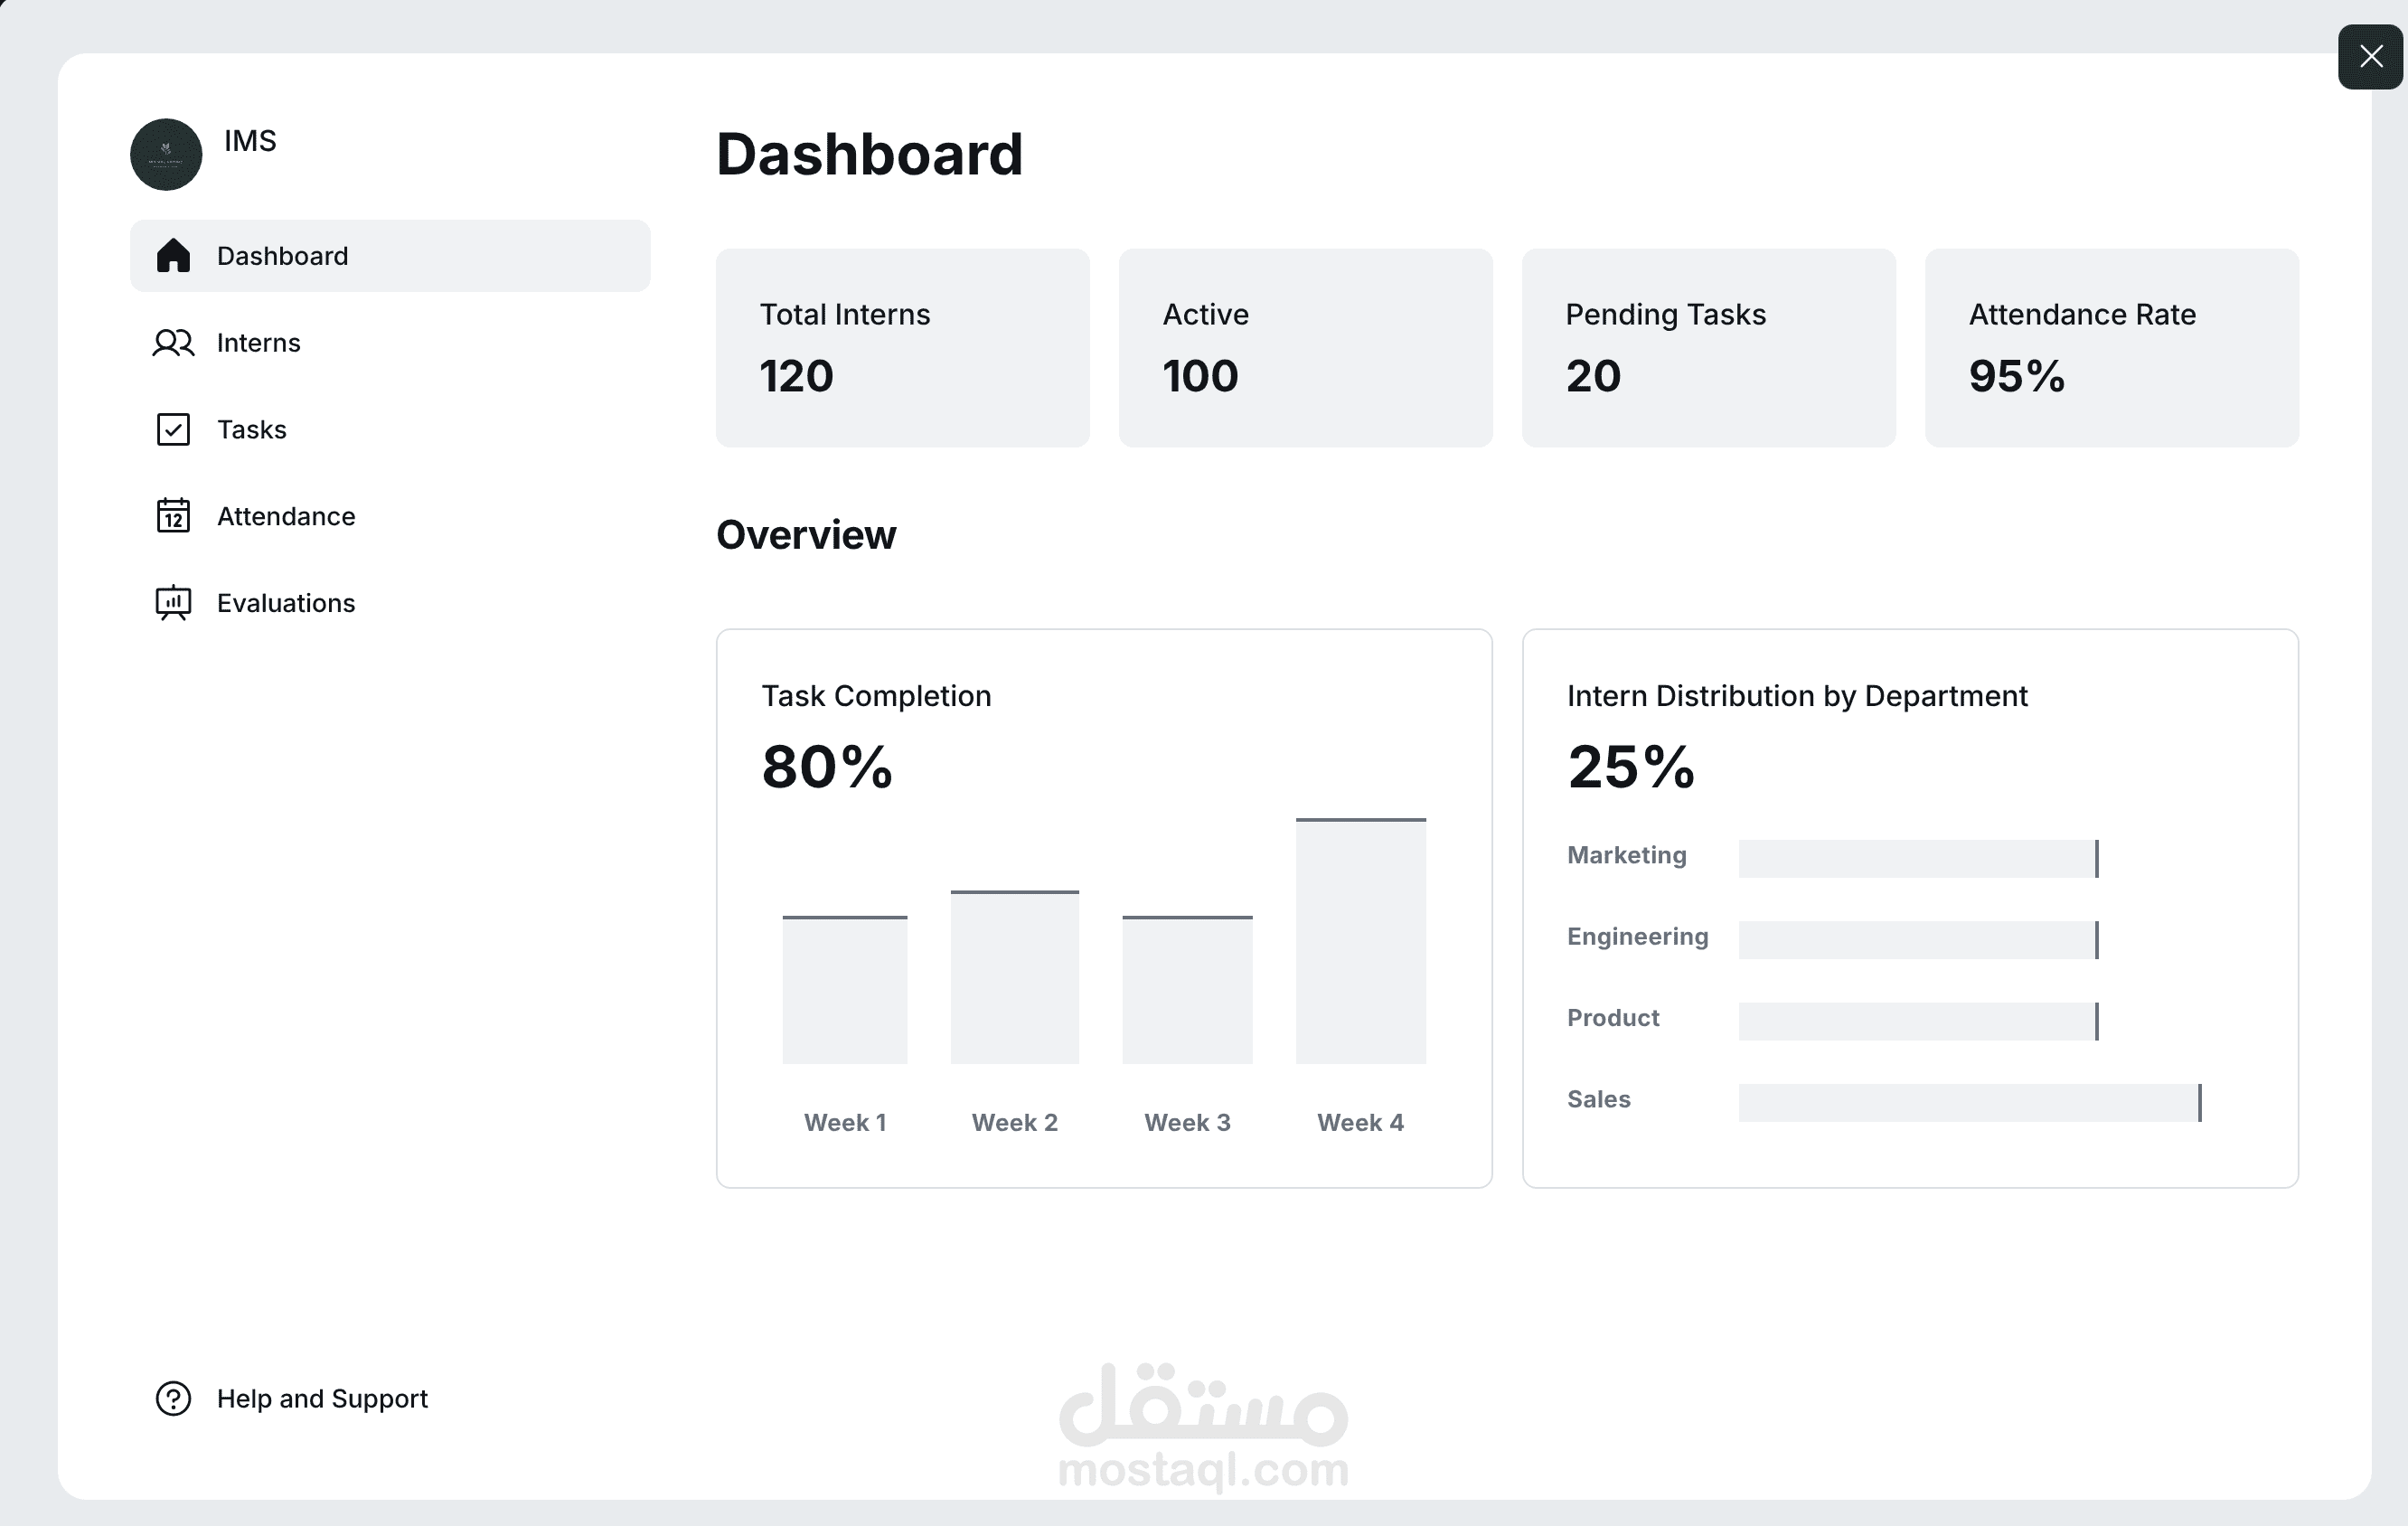Switch to the Evaluations section

286,602
